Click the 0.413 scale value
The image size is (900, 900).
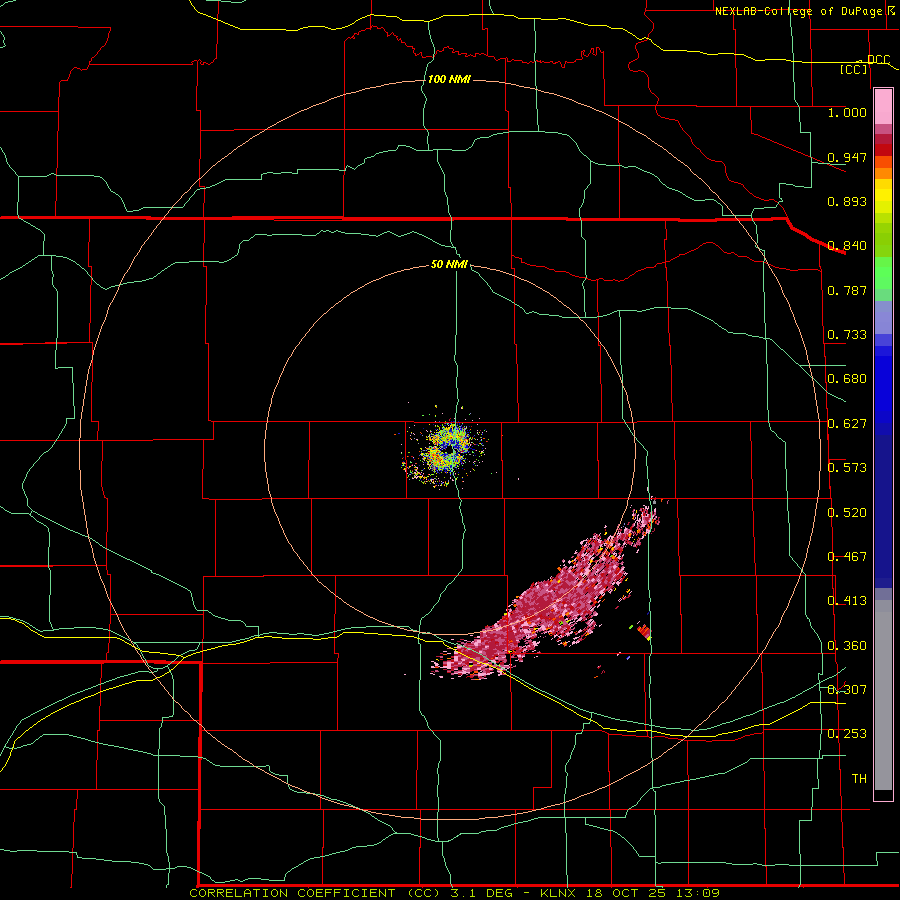(x=847, y=601)
